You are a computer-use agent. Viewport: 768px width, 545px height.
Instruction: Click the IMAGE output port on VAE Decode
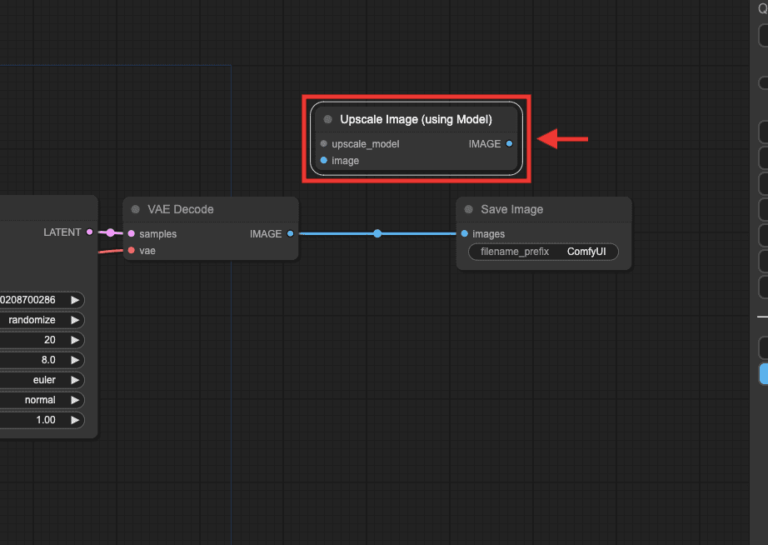click(x=290, y=234)
